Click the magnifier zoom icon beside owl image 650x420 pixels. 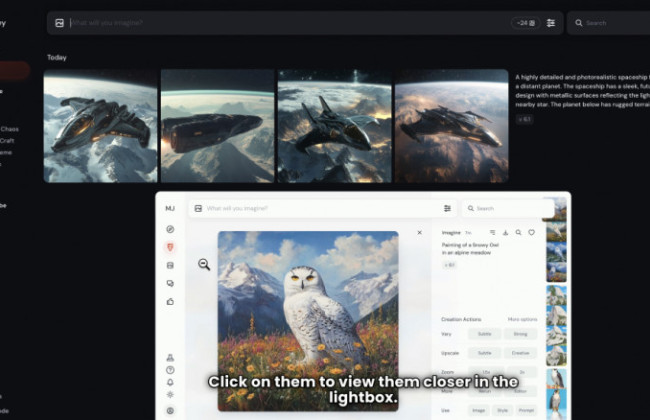[x=203, y=264]
